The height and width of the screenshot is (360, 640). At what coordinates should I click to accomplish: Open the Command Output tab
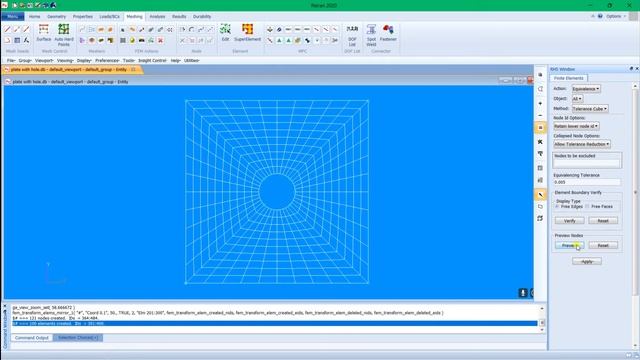pyautogui.click(x=31, y=338)
